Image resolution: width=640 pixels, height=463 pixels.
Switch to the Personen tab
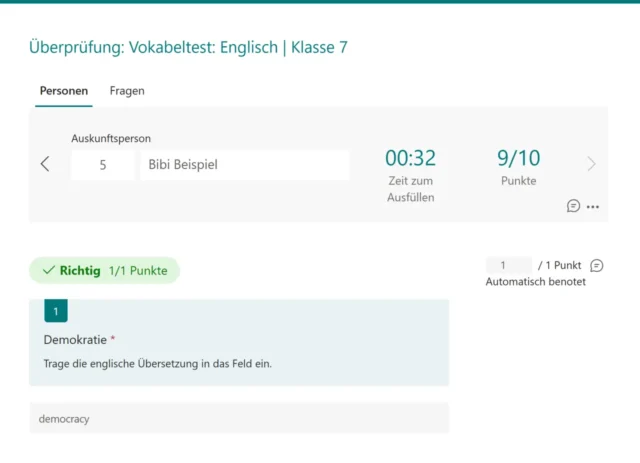point(63,91)
